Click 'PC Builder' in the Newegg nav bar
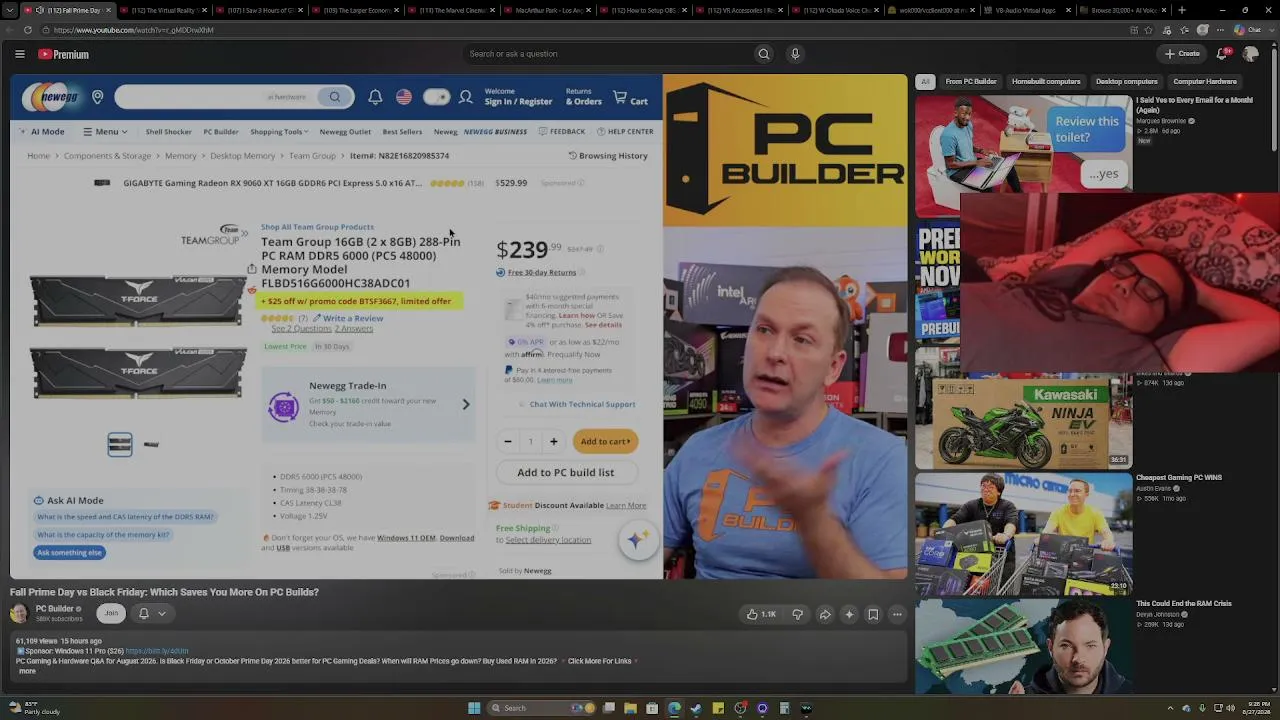 221,132
